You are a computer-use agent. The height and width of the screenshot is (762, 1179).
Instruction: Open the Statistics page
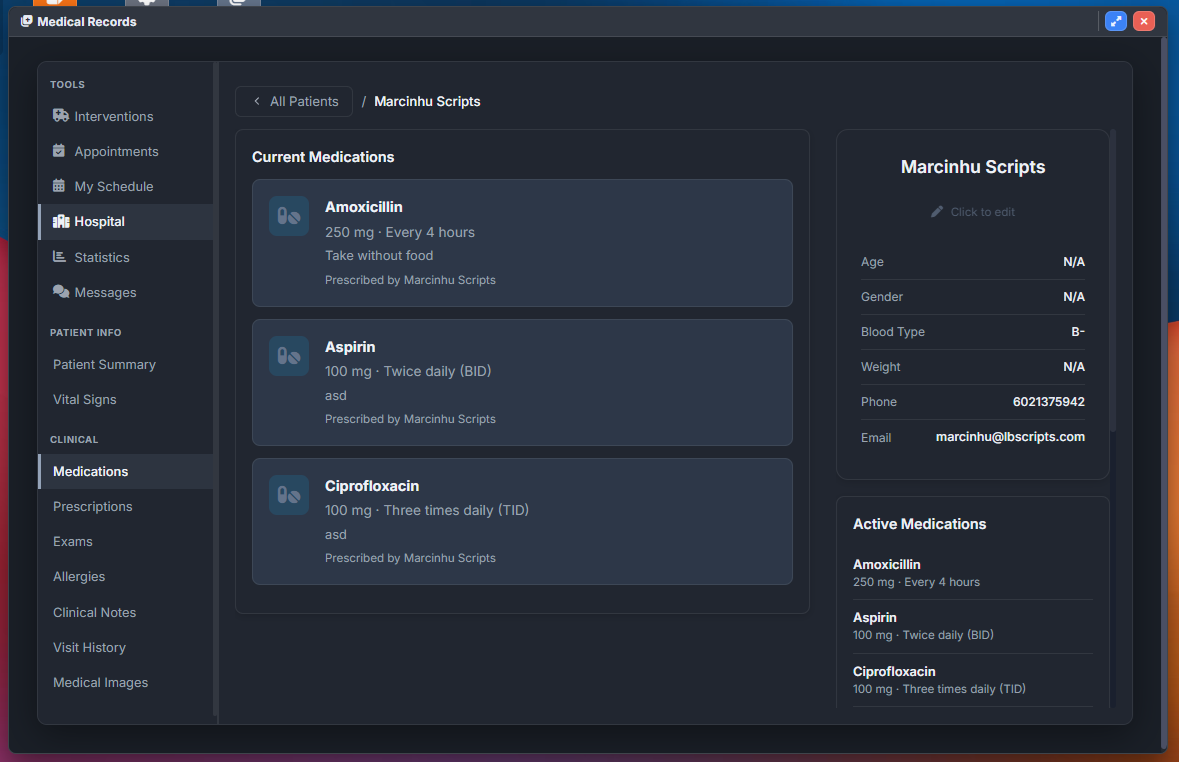[x=126, y=257]
